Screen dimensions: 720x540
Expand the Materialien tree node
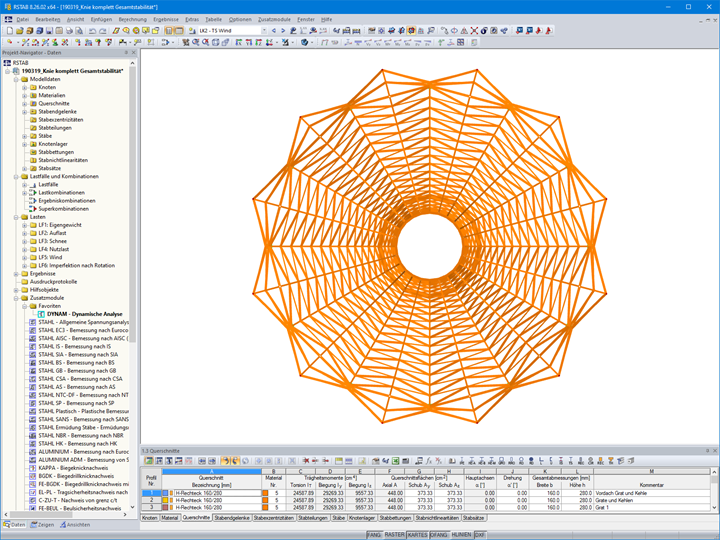click(24, 96)
